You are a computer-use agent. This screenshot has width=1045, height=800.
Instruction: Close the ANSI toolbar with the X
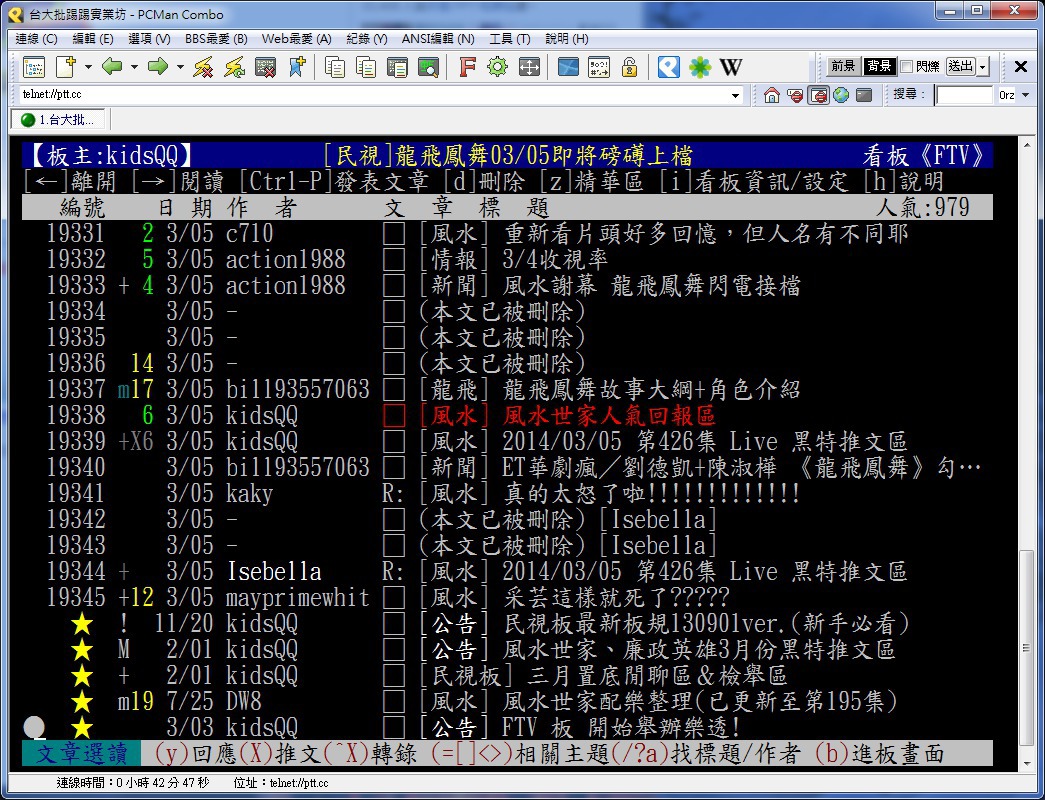(1020, 67)
